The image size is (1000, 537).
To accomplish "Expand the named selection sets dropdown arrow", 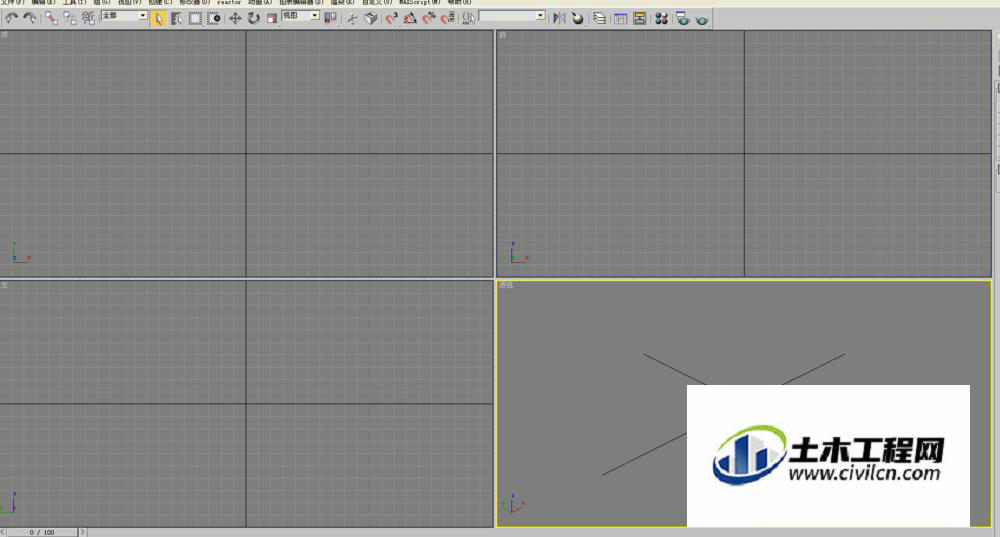I will coord(541,15).
